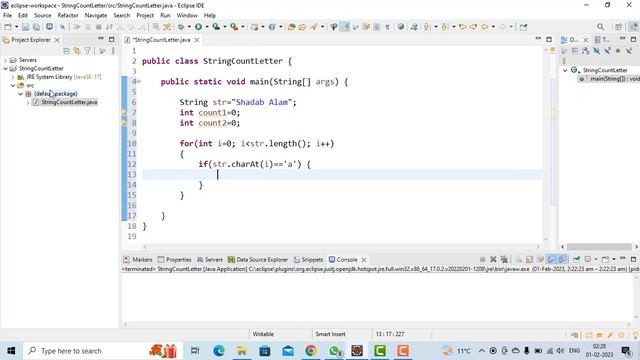Image resolution: width=640 pixels, height=360 pixels.
Task: Switch to Data Source Explorer tab
Action: (258, 260)
